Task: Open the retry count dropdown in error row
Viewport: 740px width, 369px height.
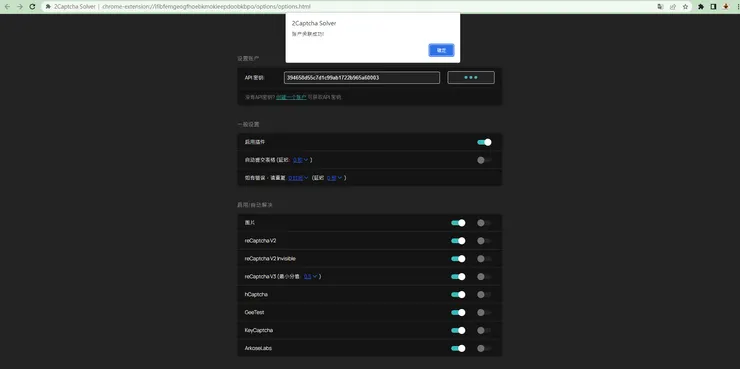Action: tap(298, 178)
